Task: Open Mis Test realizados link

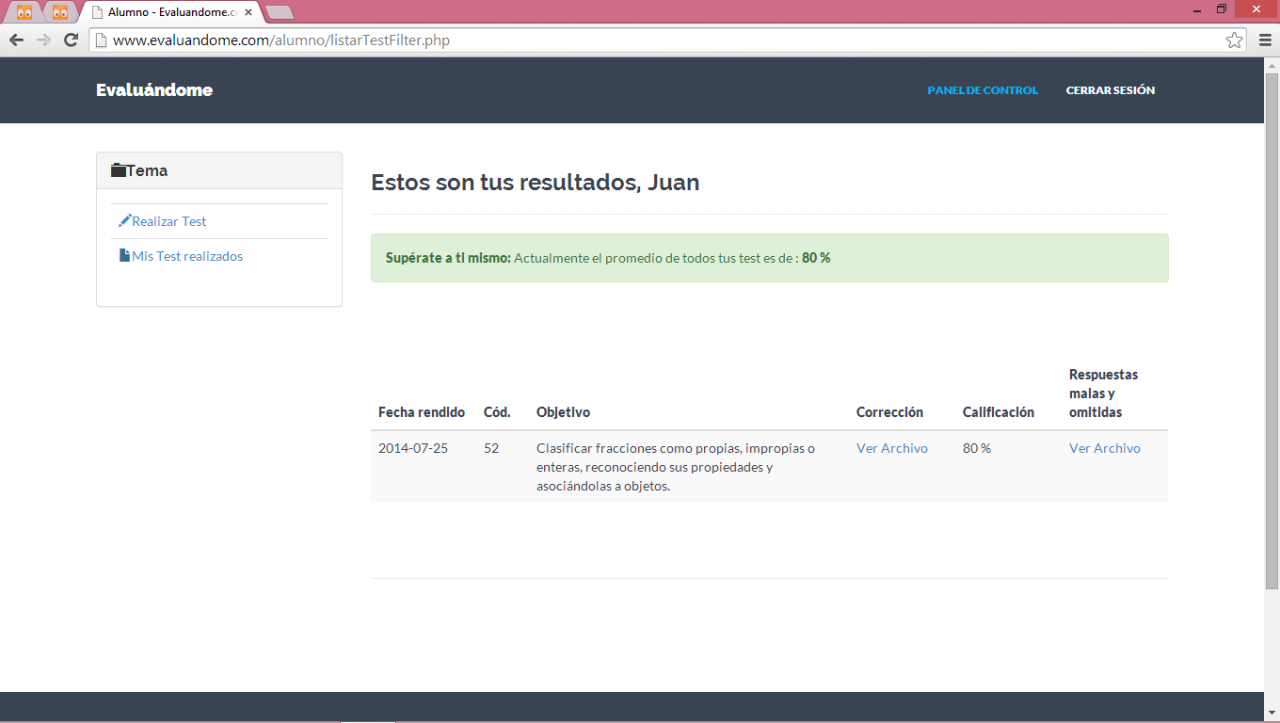Action: tap(187, 256)
